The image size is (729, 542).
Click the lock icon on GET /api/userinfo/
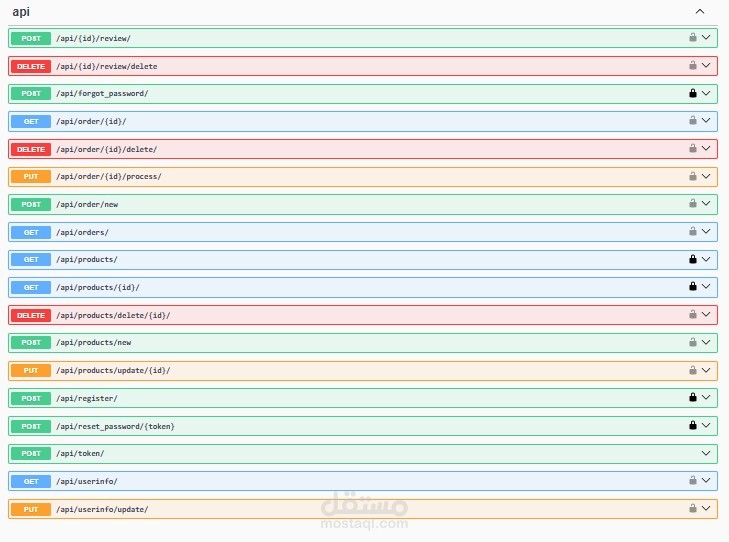(693, 480)
